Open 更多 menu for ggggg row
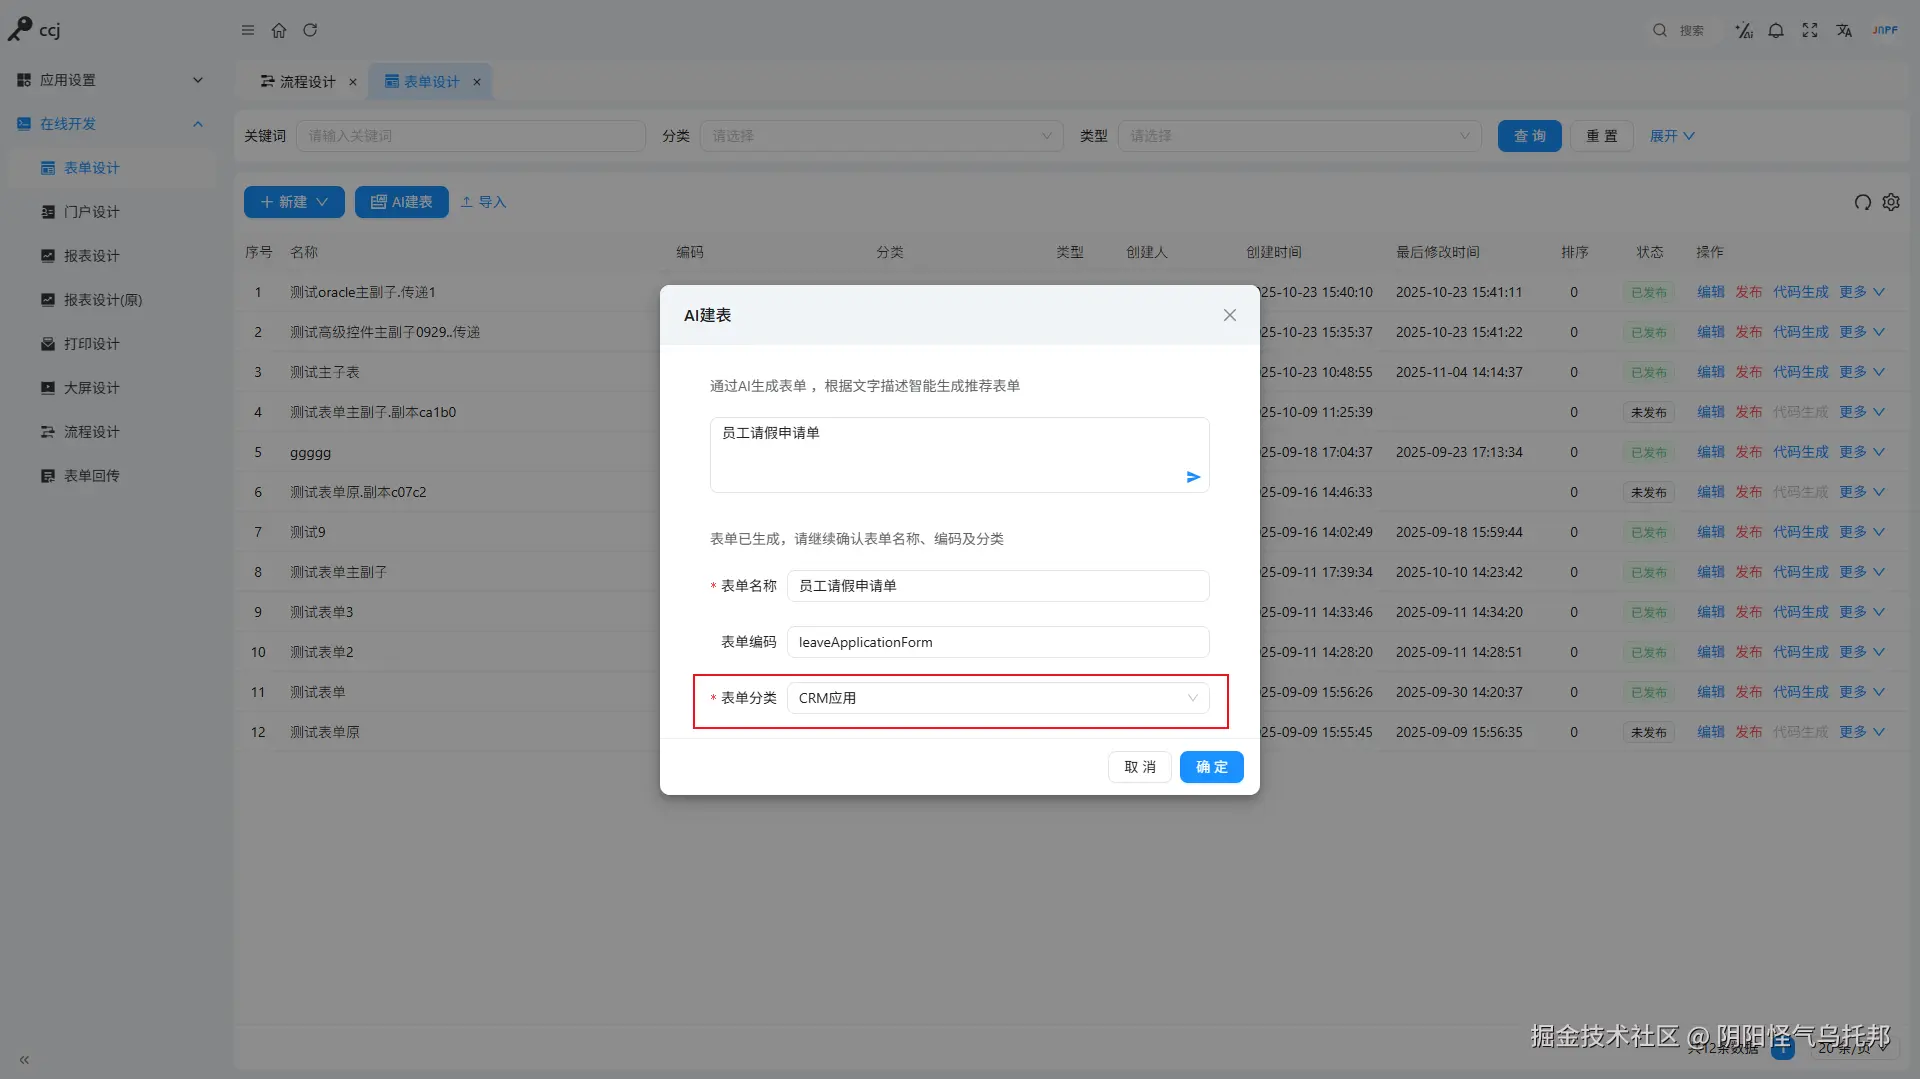 [1861, 452]
